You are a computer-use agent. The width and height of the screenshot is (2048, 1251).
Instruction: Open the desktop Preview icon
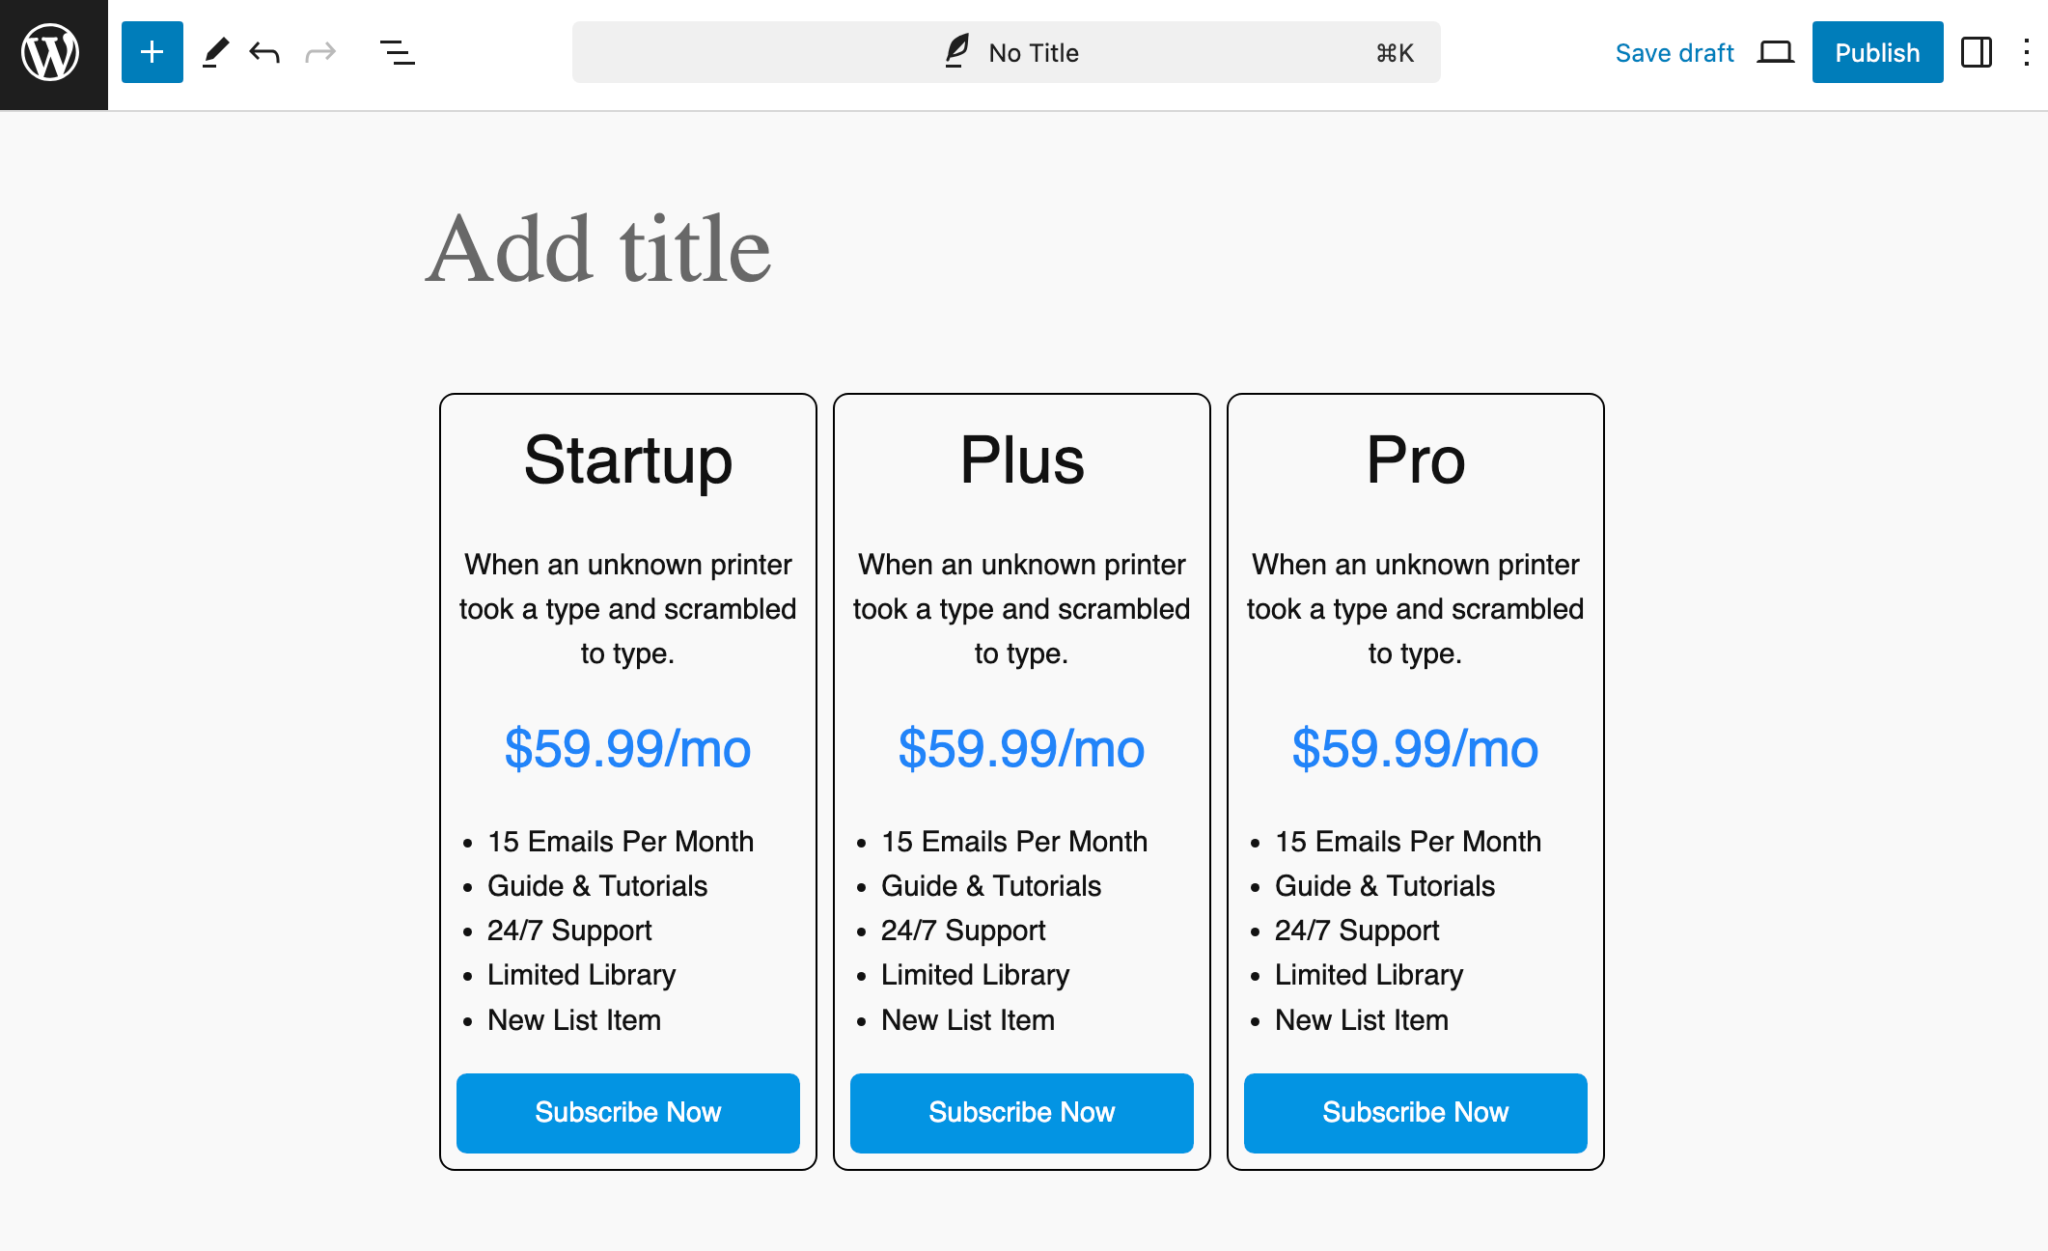(x=1775, y=52)
